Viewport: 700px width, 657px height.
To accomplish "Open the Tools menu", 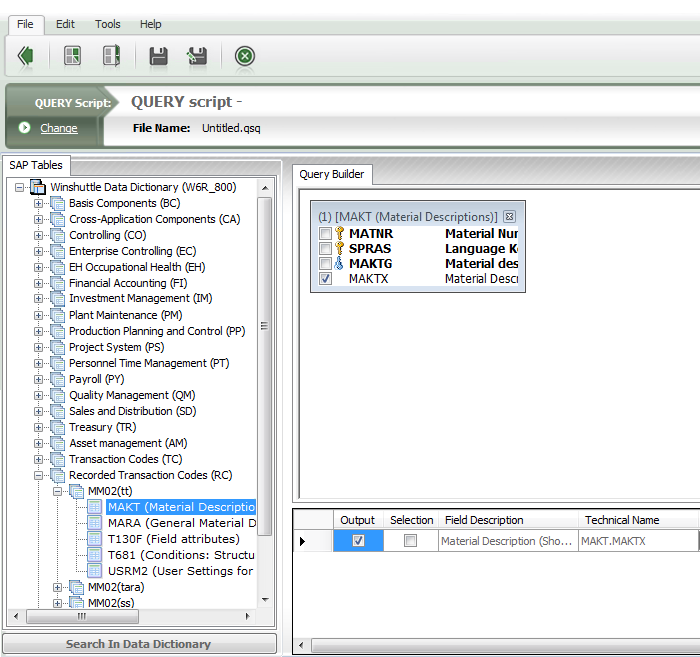I will click(108, 24).
